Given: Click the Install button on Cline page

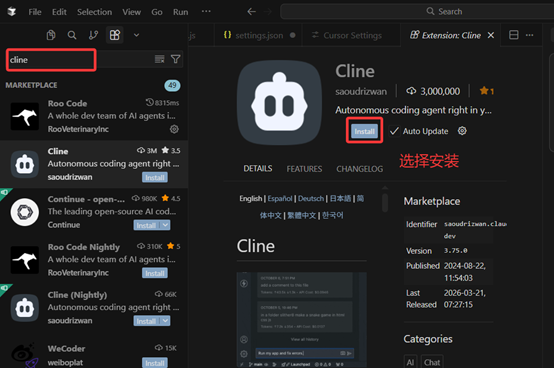Looking at the screenshot, I should pos(364,131).
